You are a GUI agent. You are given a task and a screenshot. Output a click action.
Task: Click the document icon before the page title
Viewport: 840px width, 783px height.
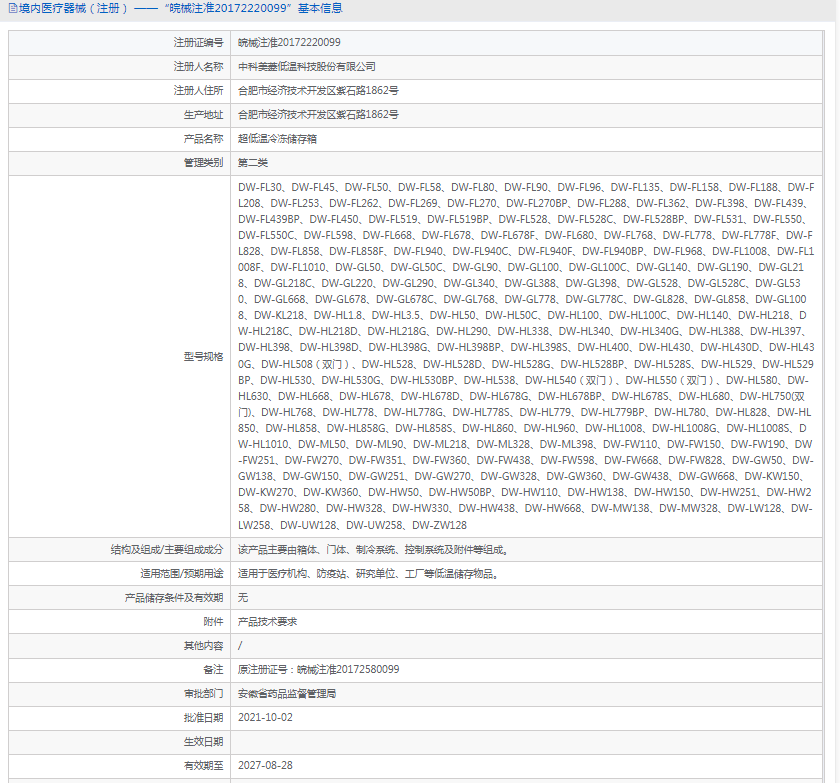point(13,9)
